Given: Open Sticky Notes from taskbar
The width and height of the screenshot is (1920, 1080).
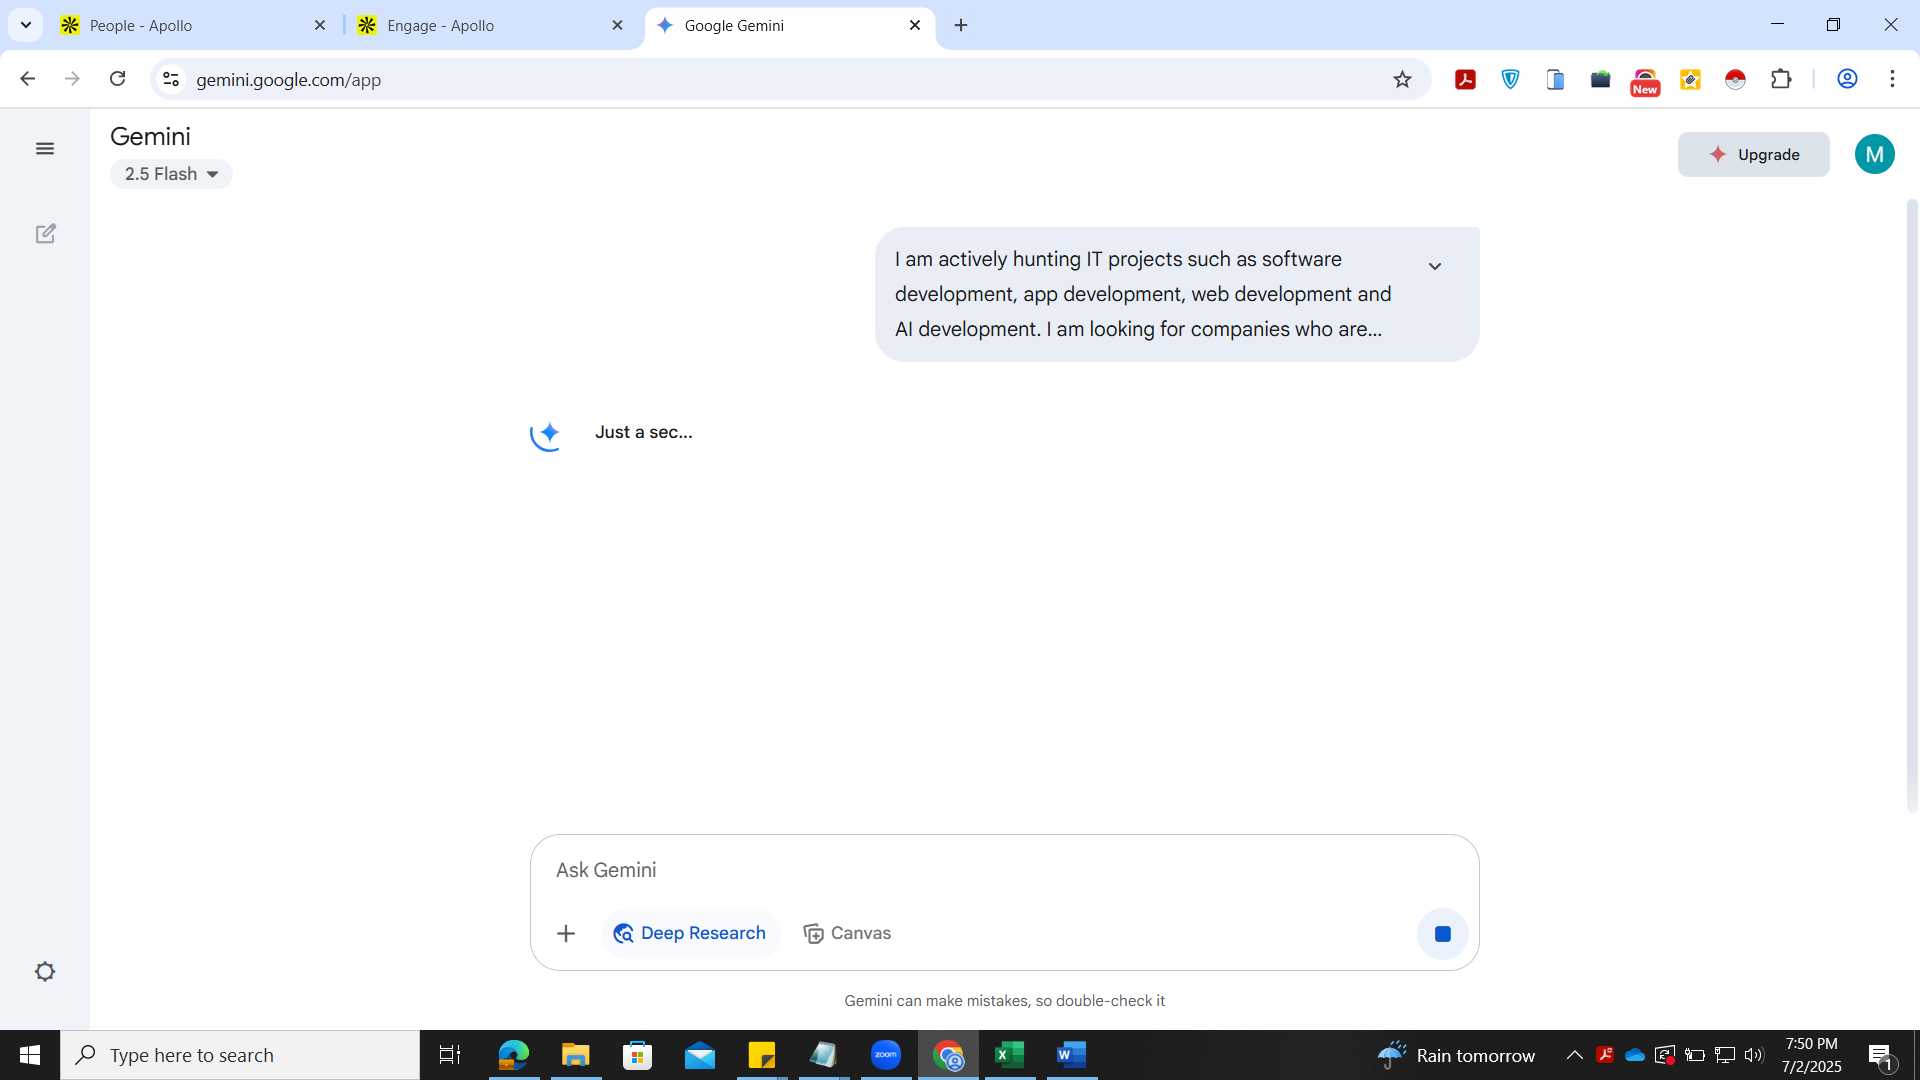Looking at the screenshot, I should pos(761,1055).
